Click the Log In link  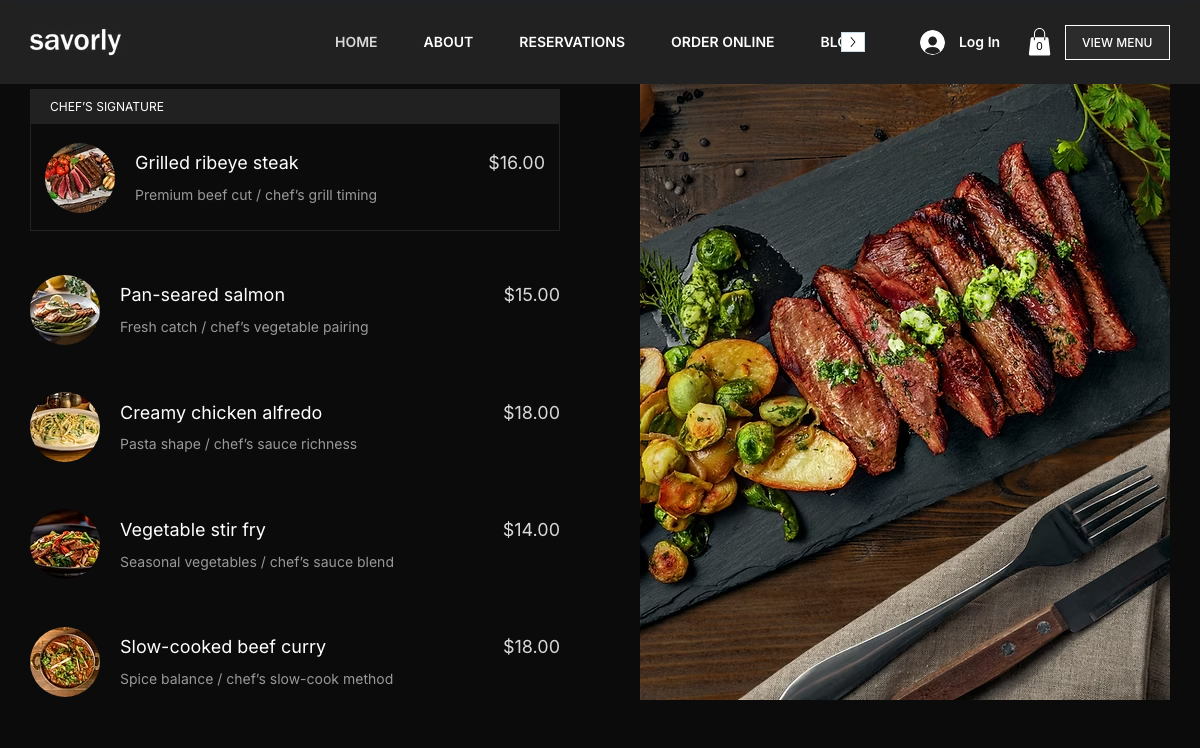[979, 42]
